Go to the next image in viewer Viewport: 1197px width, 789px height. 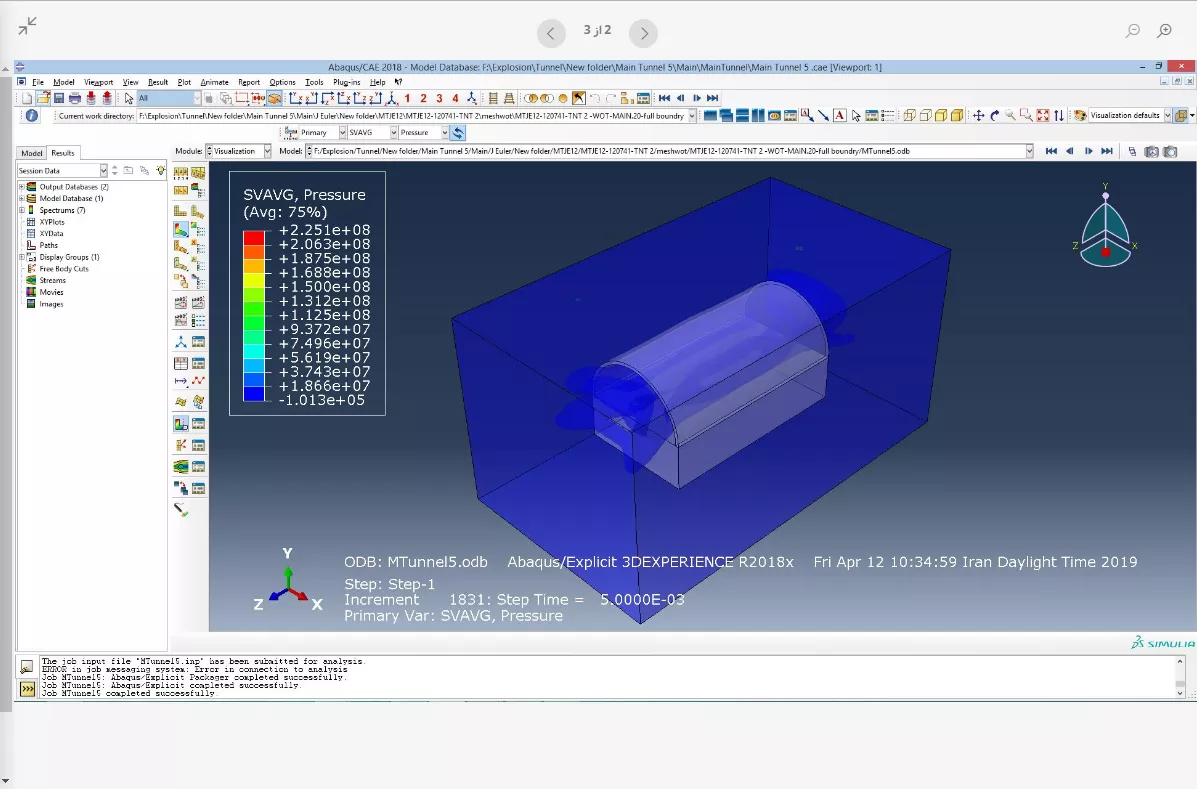(644, 33)
